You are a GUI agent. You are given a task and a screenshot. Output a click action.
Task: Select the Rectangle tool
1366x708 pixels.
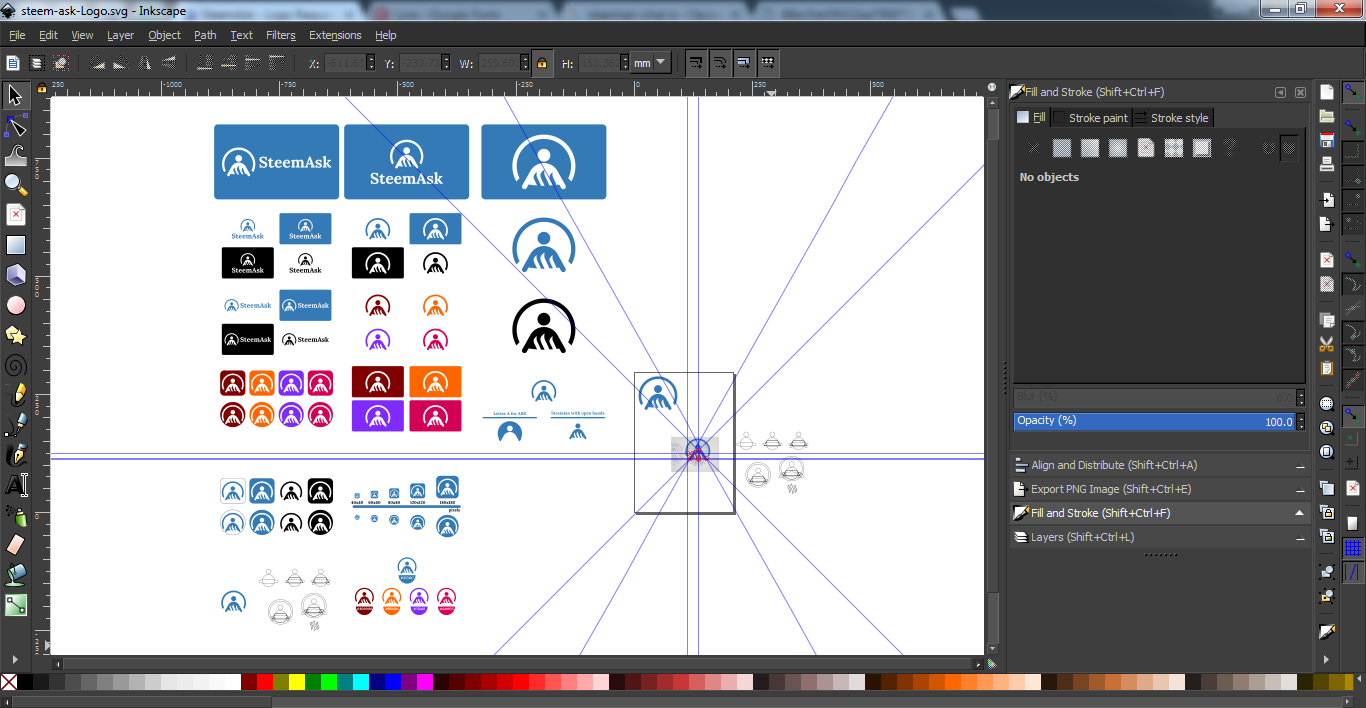[15, 245]
